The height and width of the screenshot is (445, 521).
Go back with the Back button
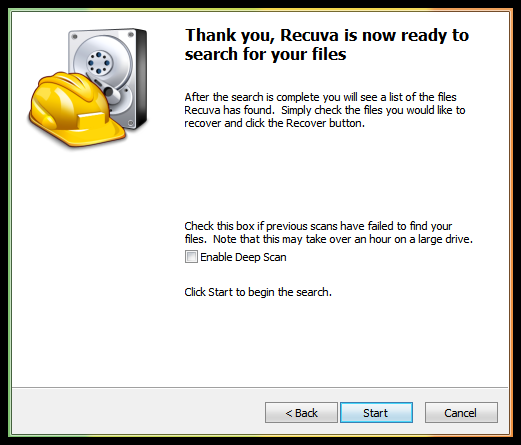(301, 413)
